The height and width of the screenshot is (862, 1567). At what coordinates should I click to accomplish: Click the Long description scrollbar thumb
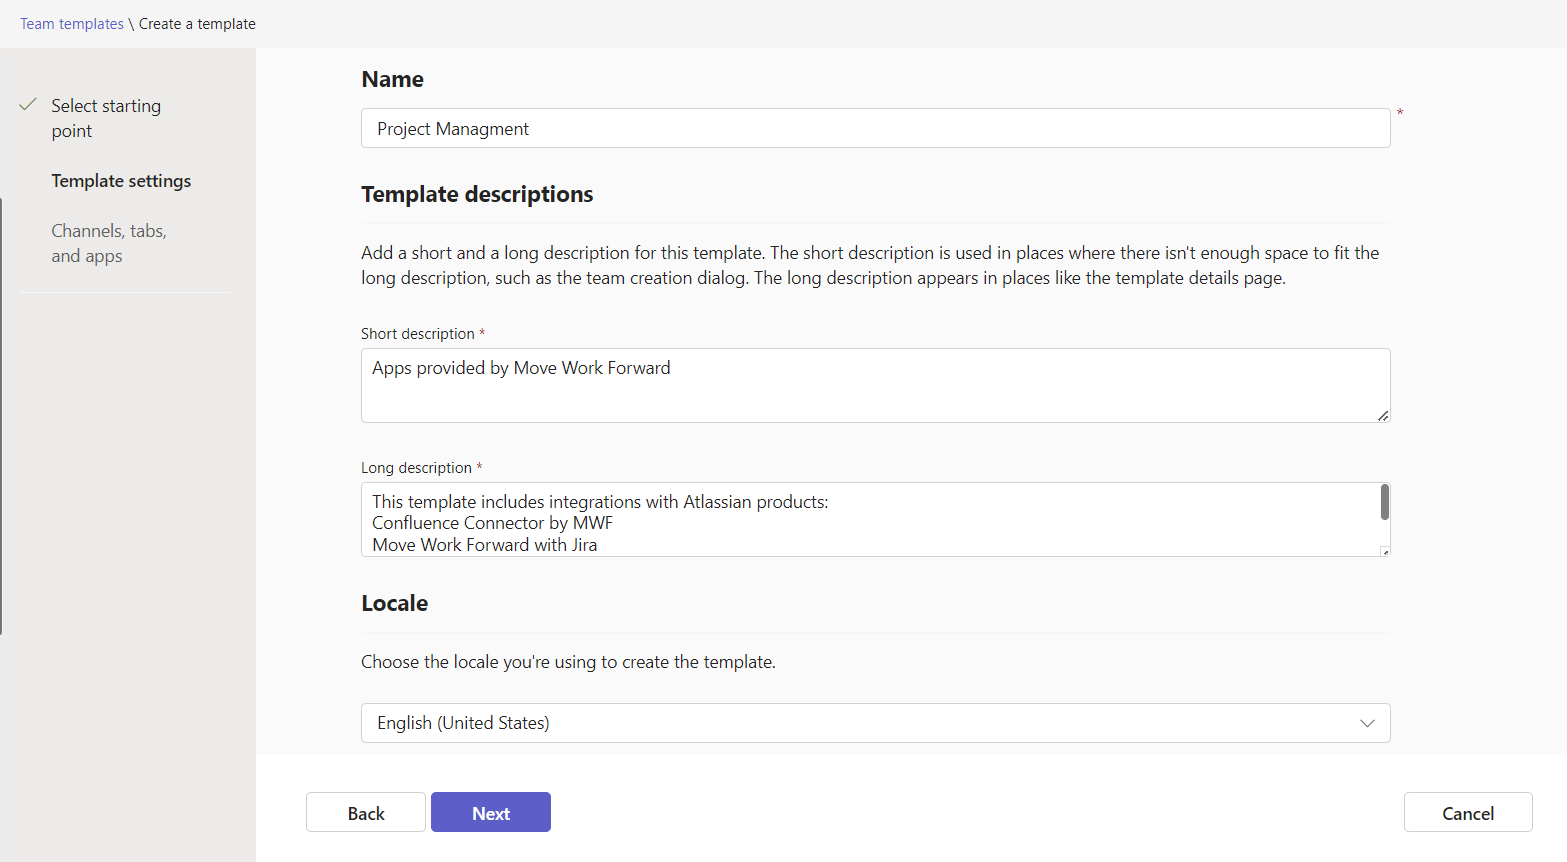1384,502
